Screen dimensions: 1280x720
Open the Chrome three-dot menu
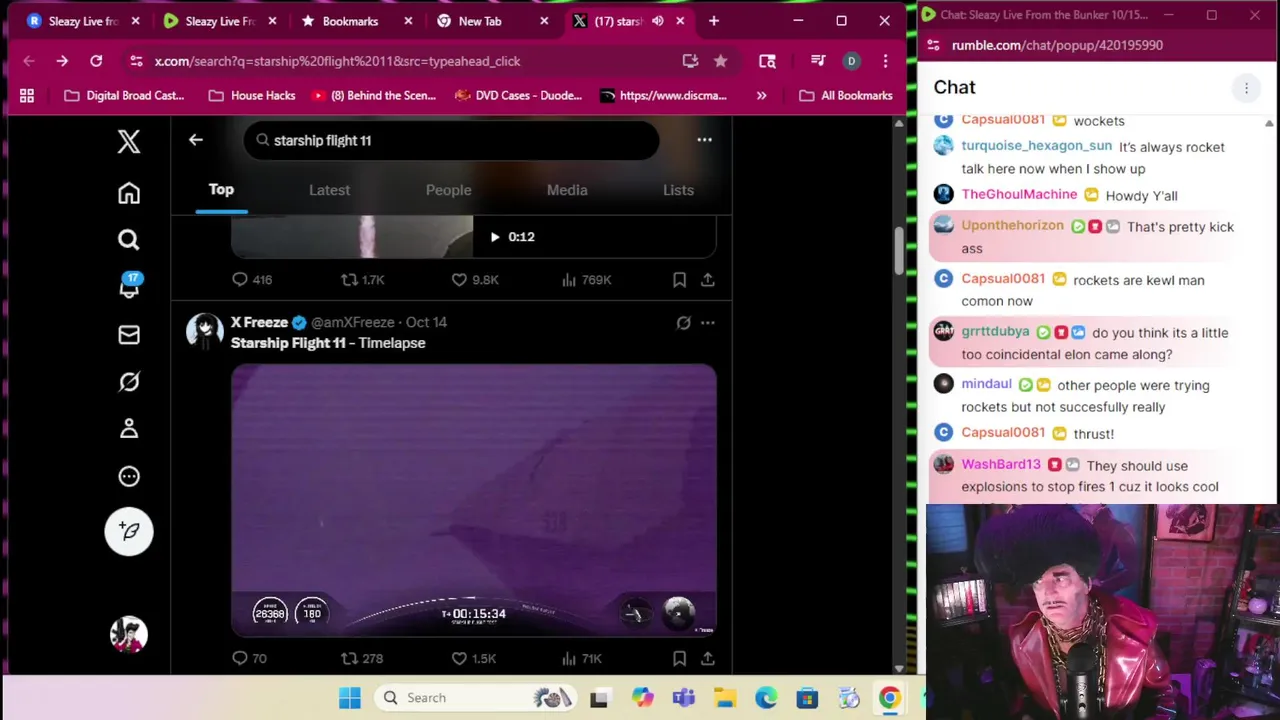click(885, 61)
